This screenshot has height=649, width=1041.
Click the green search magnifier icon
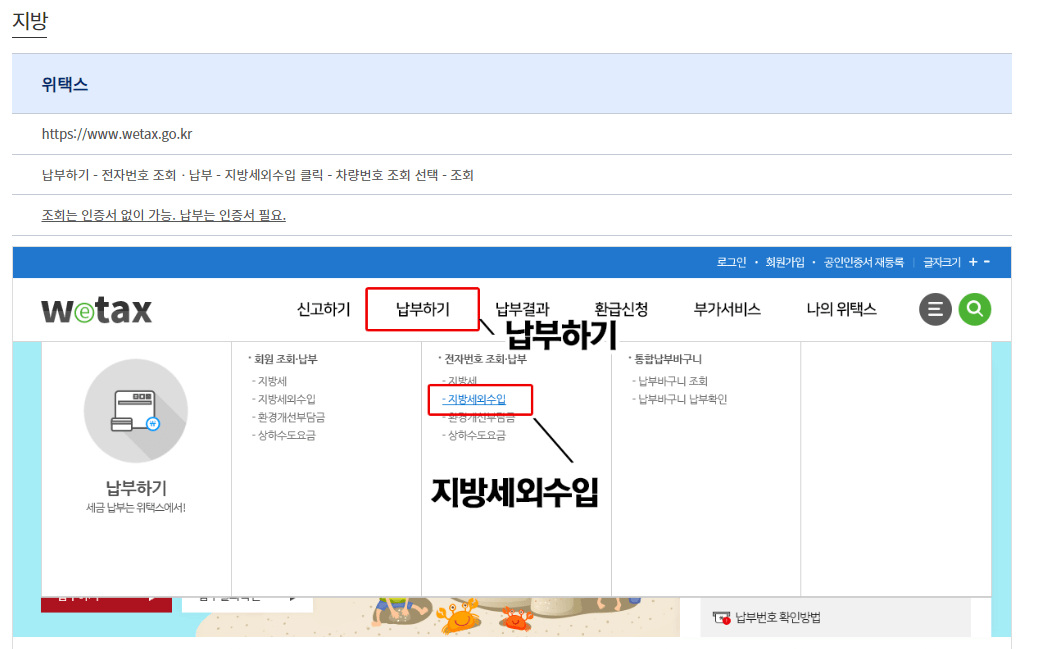click(974, 310)
